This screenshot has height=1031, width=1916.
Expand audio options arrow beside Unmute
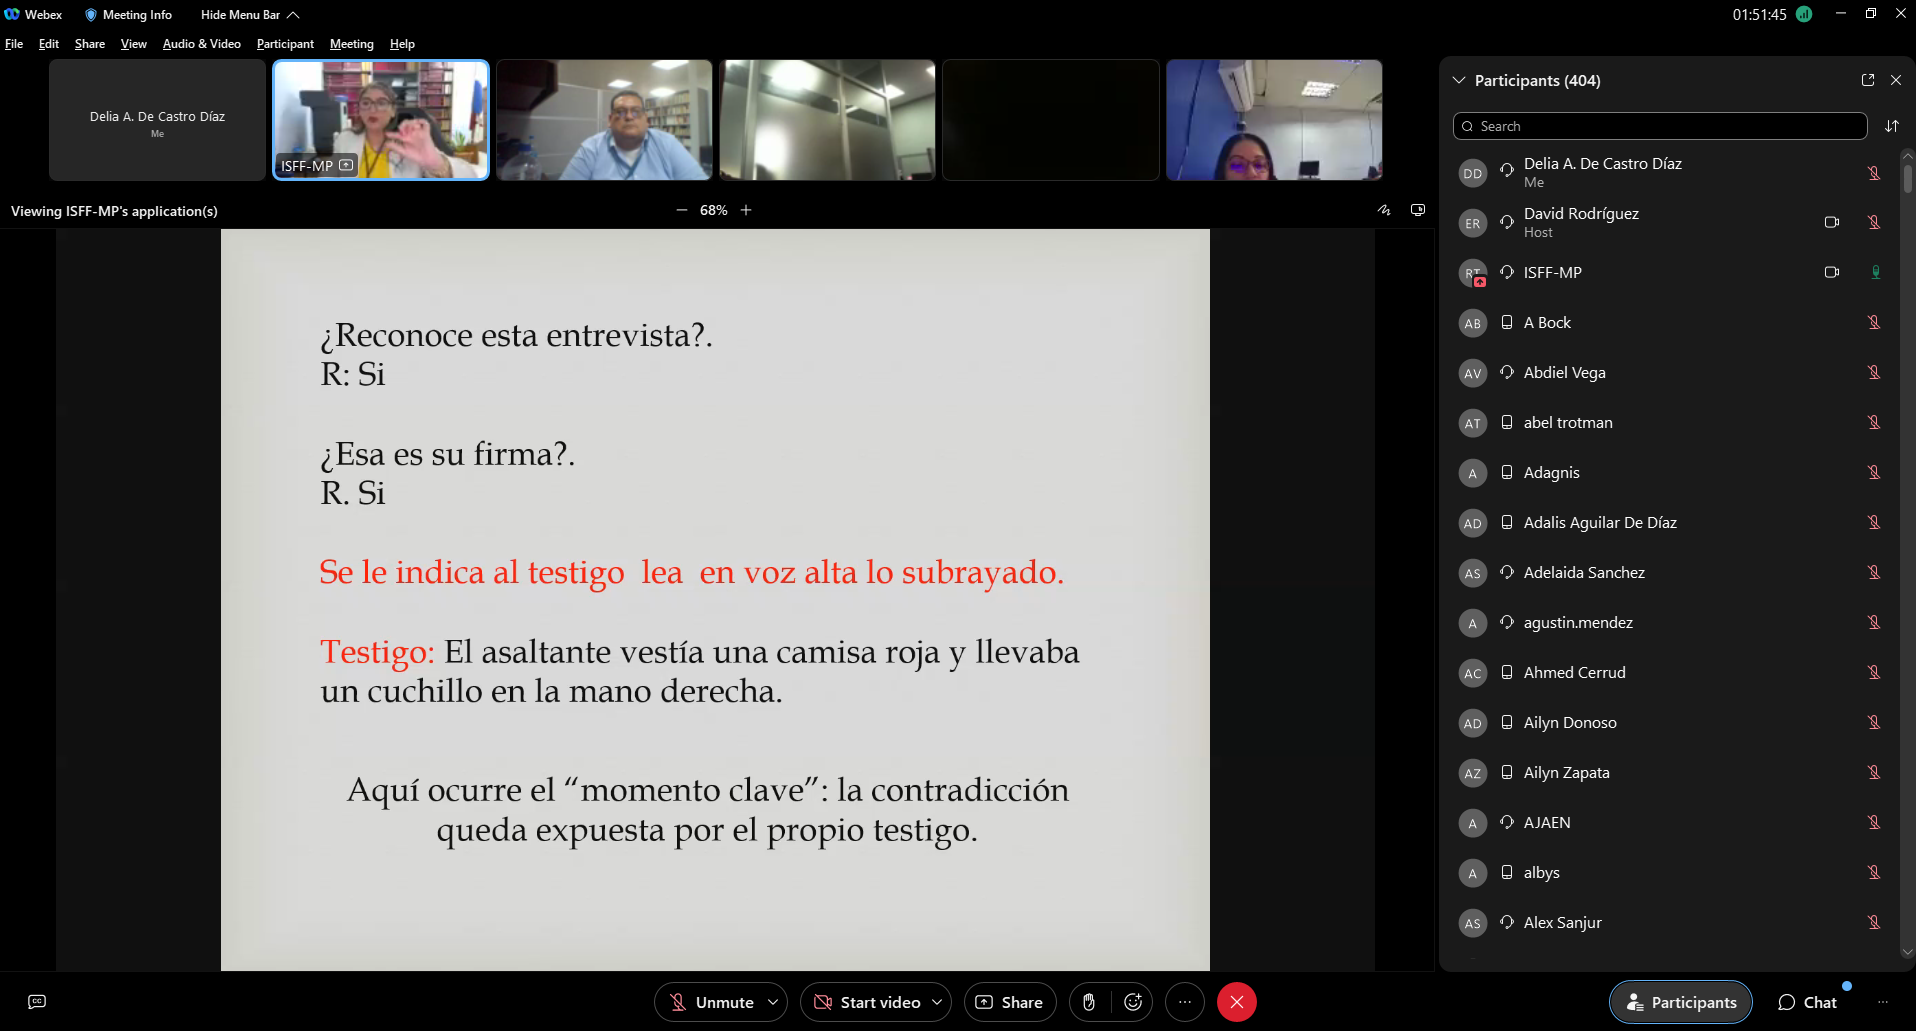pyautogui.click(x=773, y=1002)
